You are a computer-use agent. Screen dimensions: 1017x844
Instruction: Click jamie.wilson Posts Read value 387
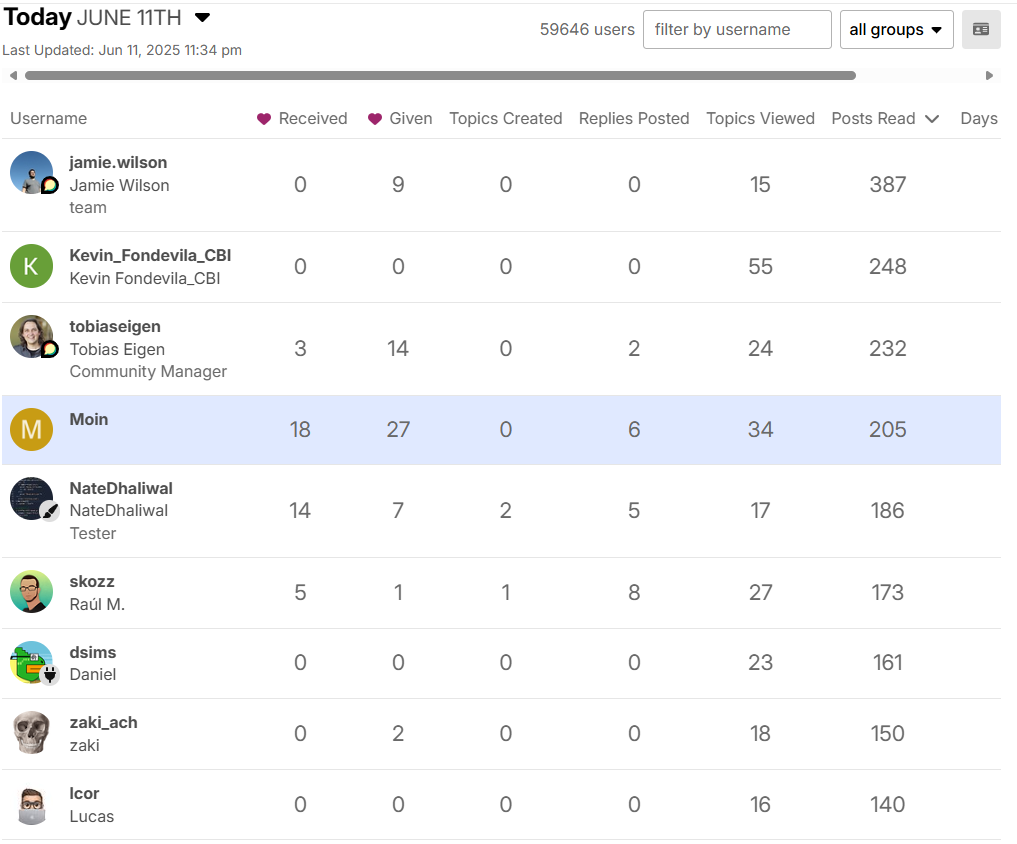[887, 184]
